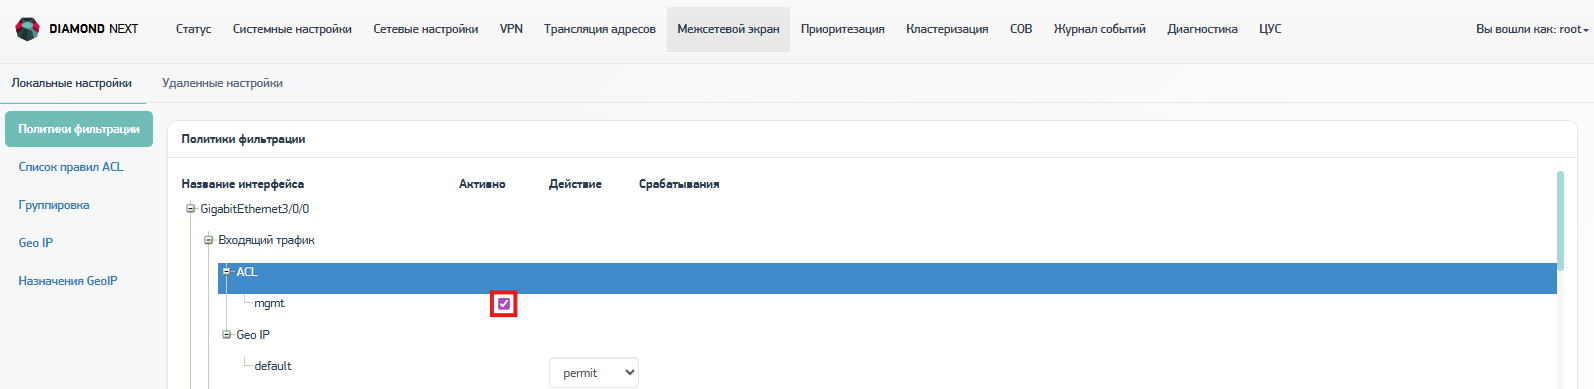Open the Geo IP sidebar link
Screen dimensions: 1594x389
(36, 243)
